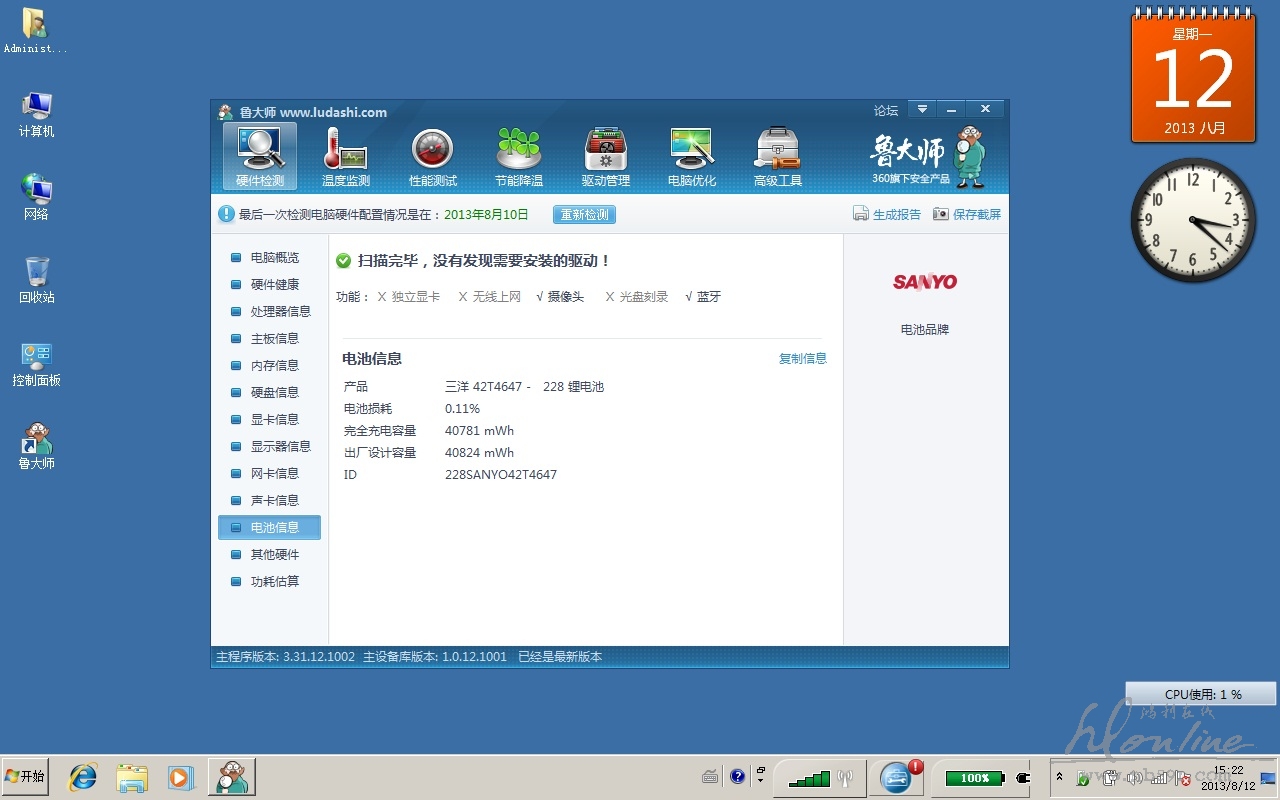Select 处理器信息 in the sidebar

(x=280, y=312)
